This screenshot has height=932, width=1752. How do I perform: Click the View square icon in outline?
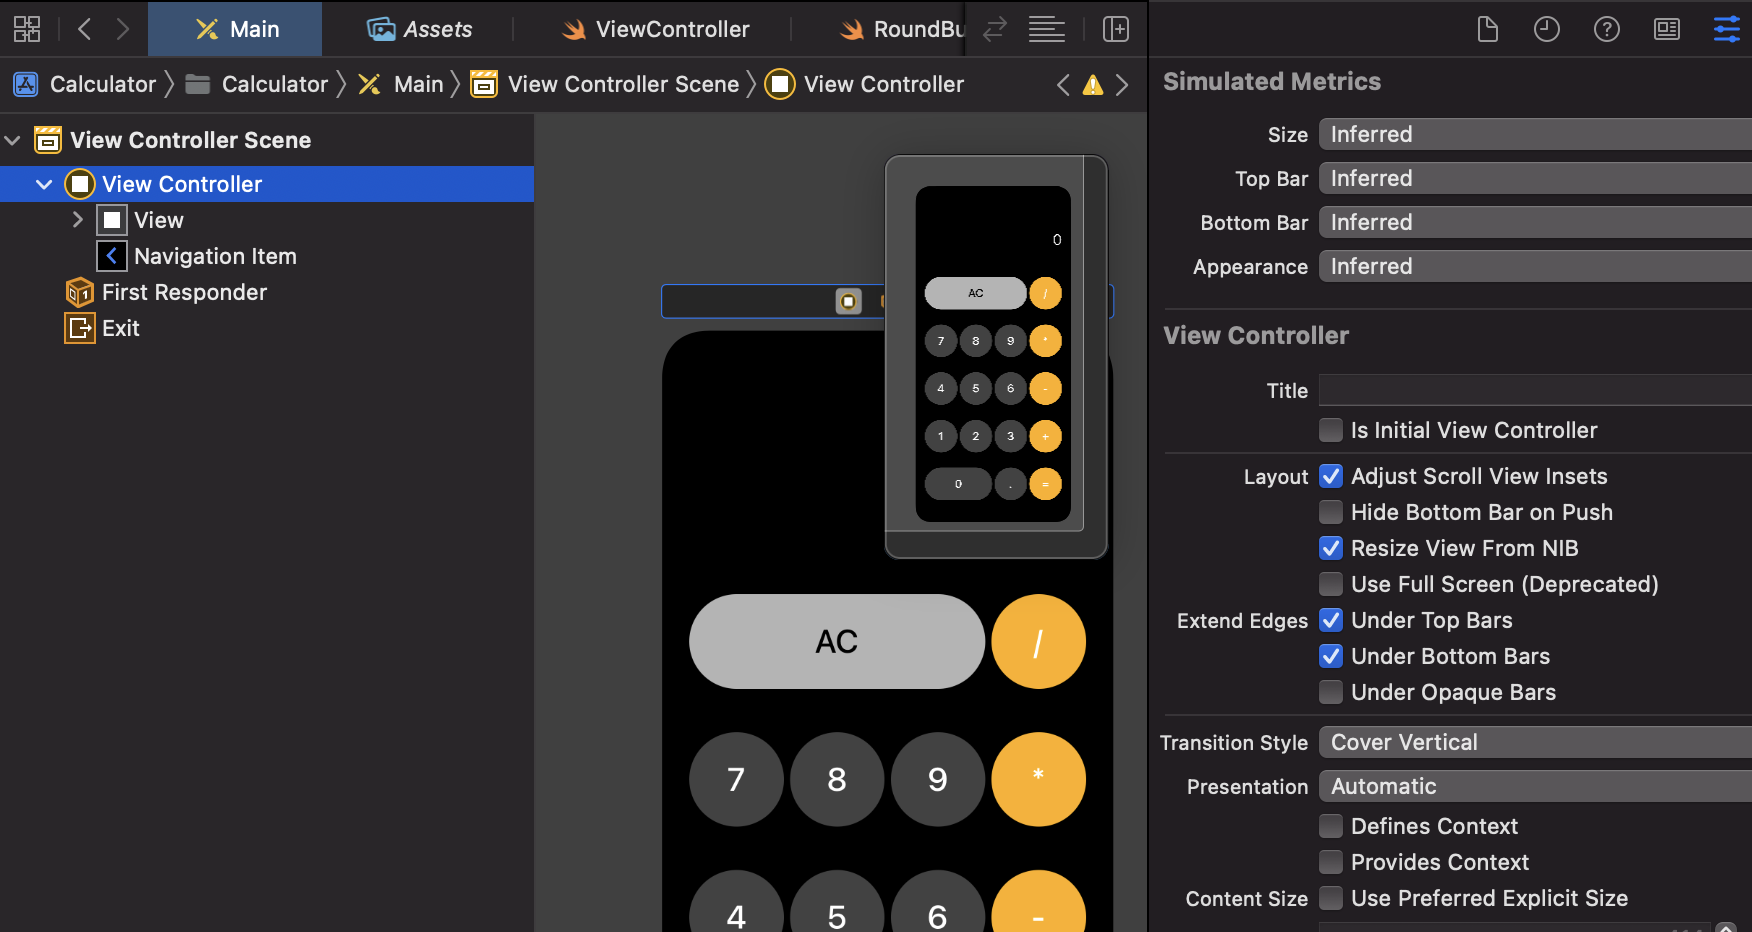click(x=112, y=220)
